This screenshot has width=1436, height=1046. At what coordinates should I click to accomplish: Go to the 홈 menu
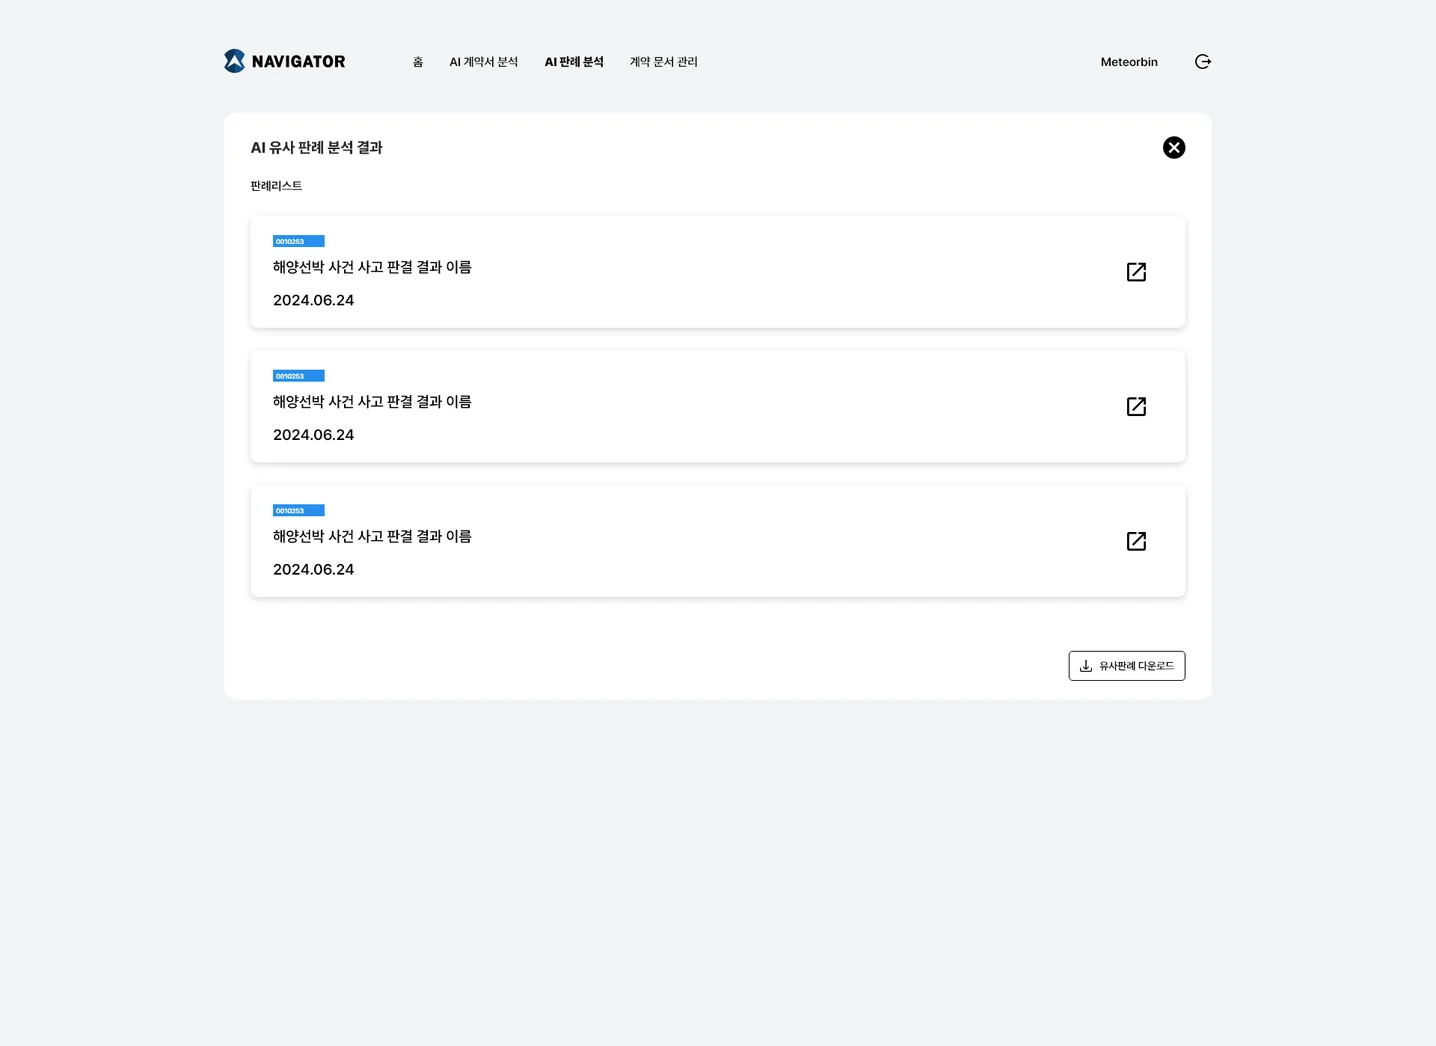(418, 62)
